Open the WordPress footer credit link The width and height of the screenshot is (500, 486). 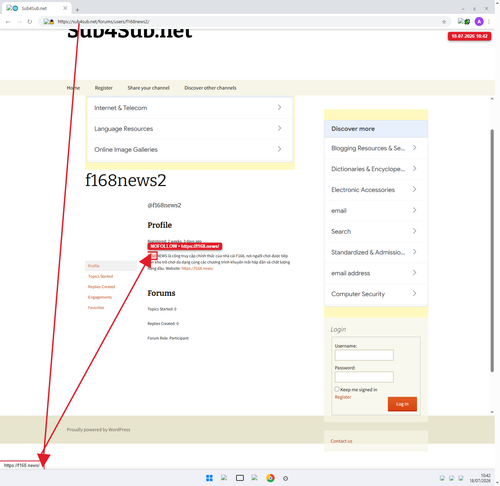pyautogui.click(x=98, y=430)
